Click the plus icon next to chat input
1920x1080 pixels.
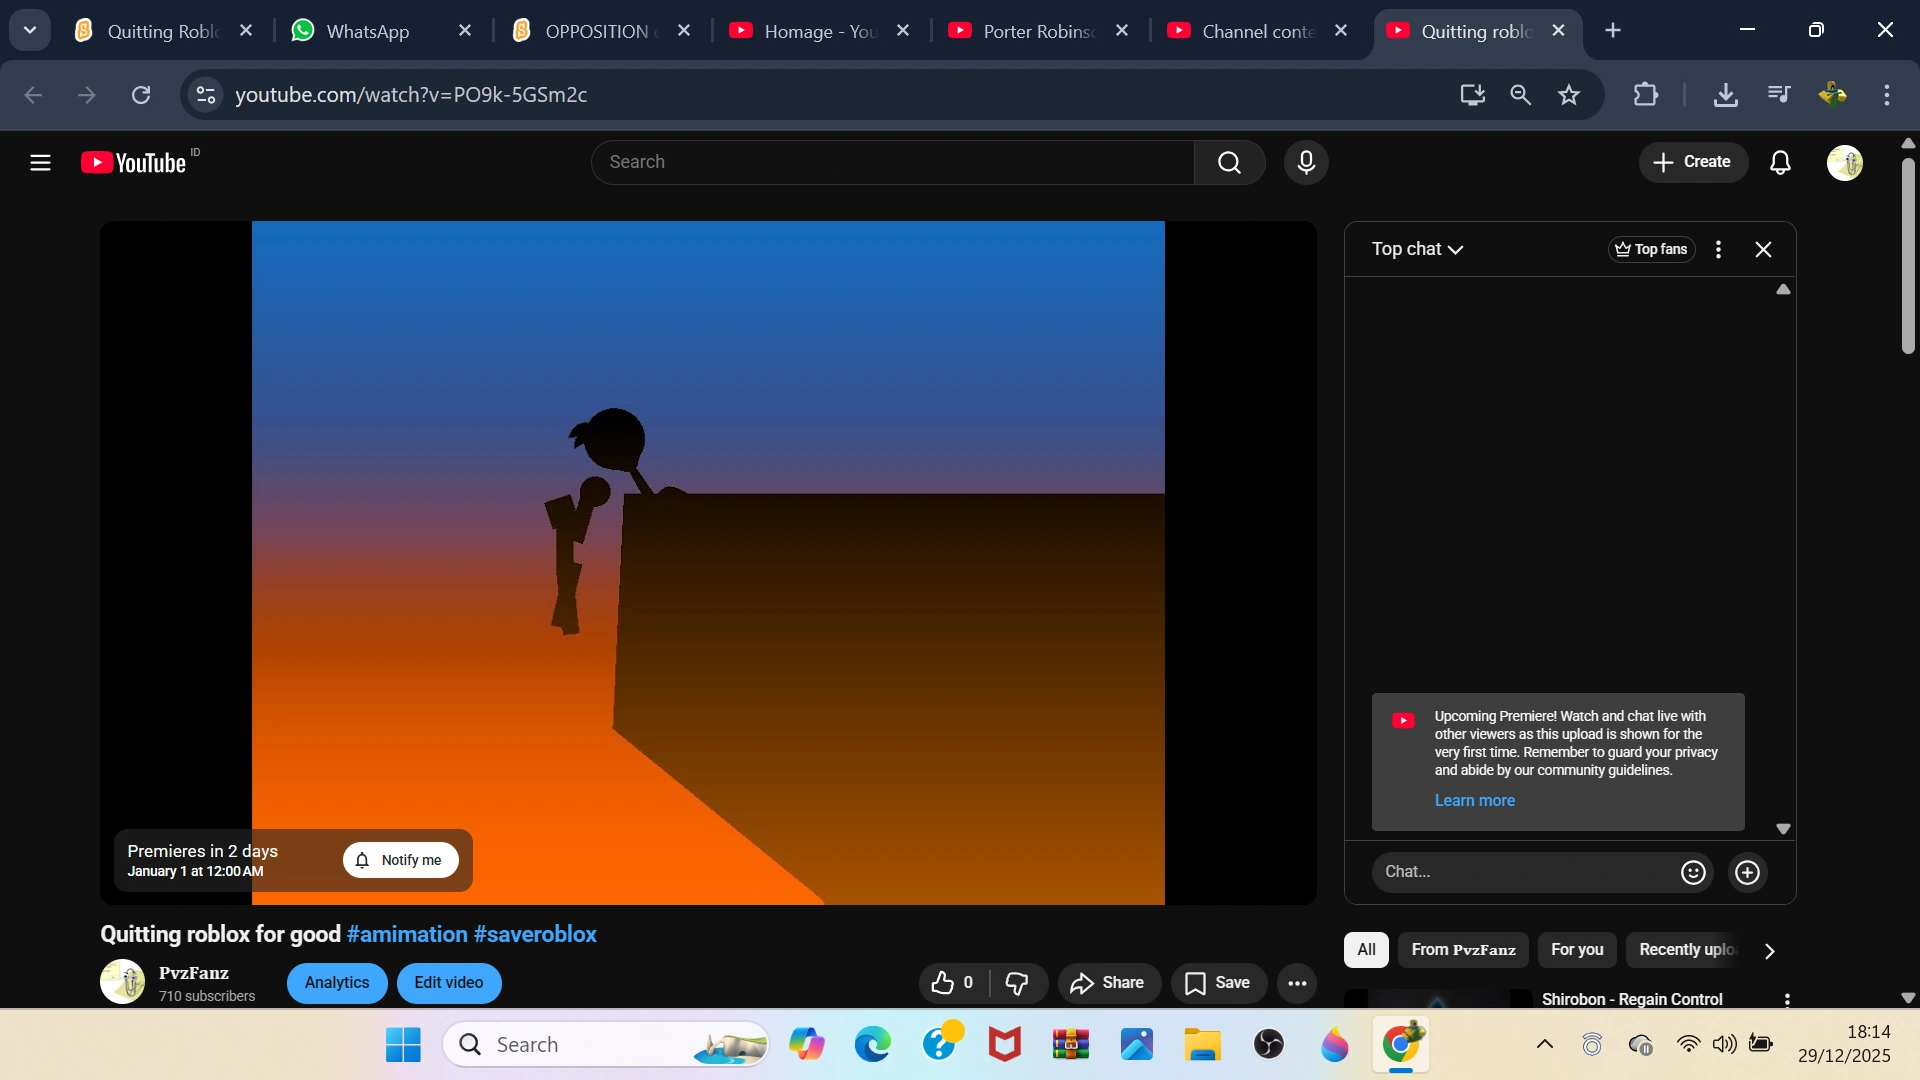pyautogui.click(x=1748, y=872)
